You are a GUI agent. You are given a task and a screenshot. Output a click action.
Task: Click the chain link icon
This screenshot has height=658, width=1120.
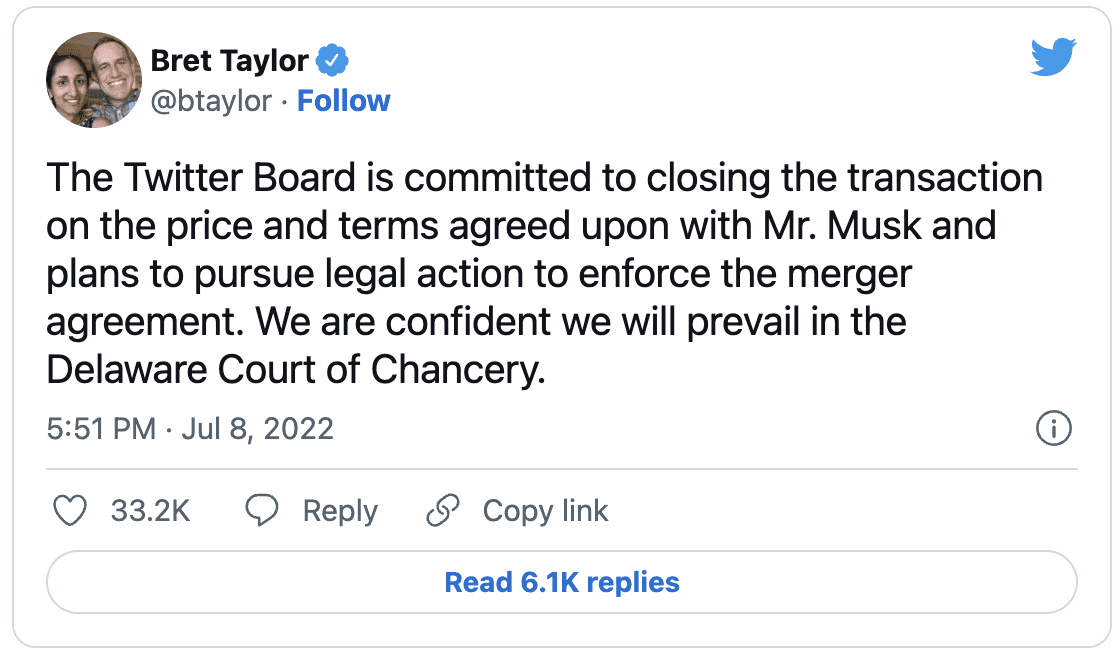coord(442,511)
